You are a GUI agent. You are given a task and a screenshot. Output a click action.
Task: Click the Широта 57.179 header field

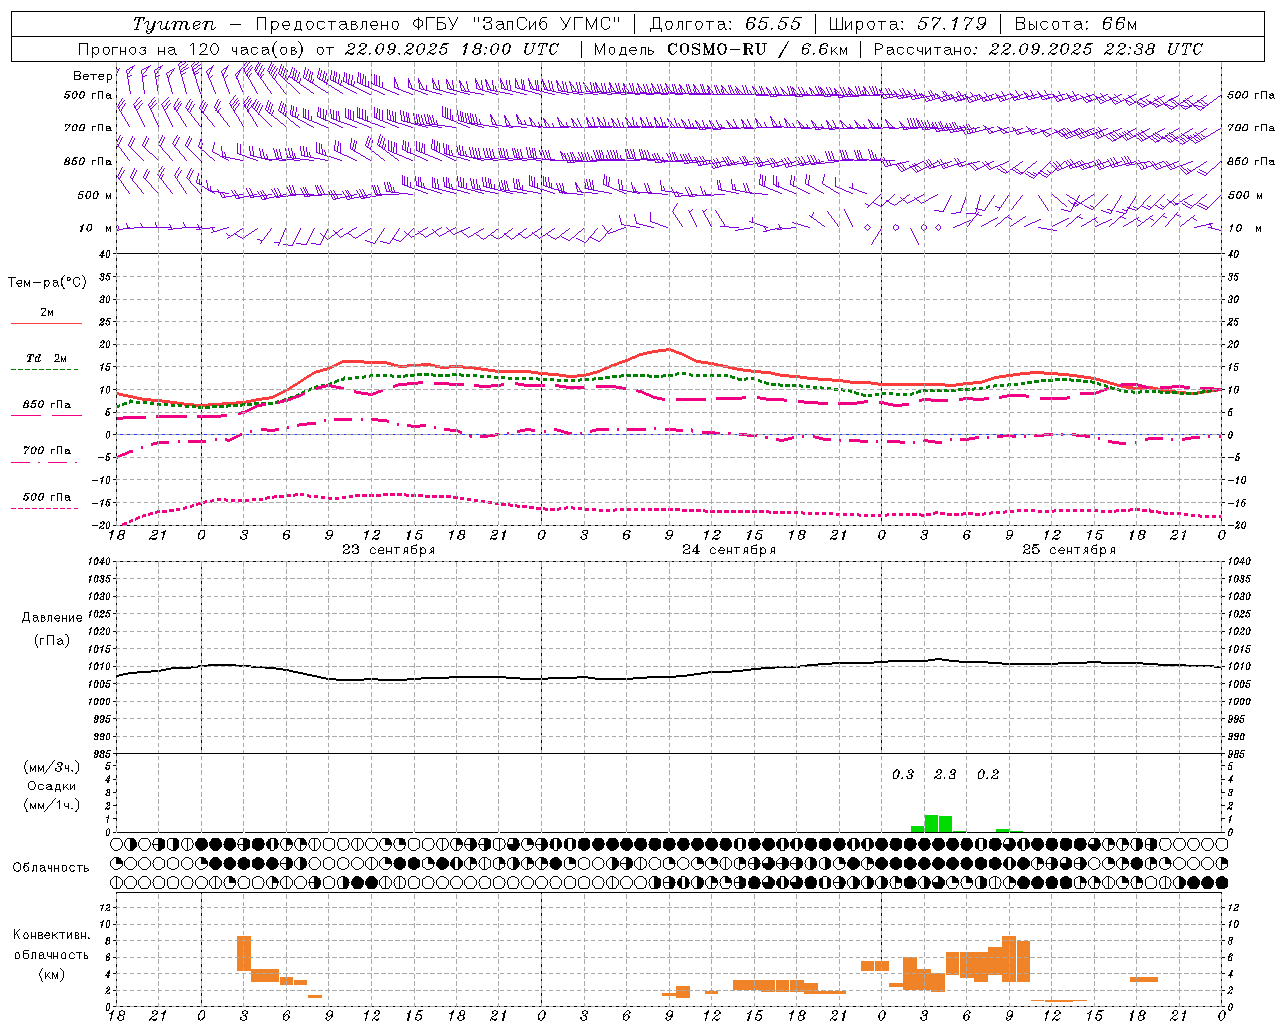[x=907, y=24]
